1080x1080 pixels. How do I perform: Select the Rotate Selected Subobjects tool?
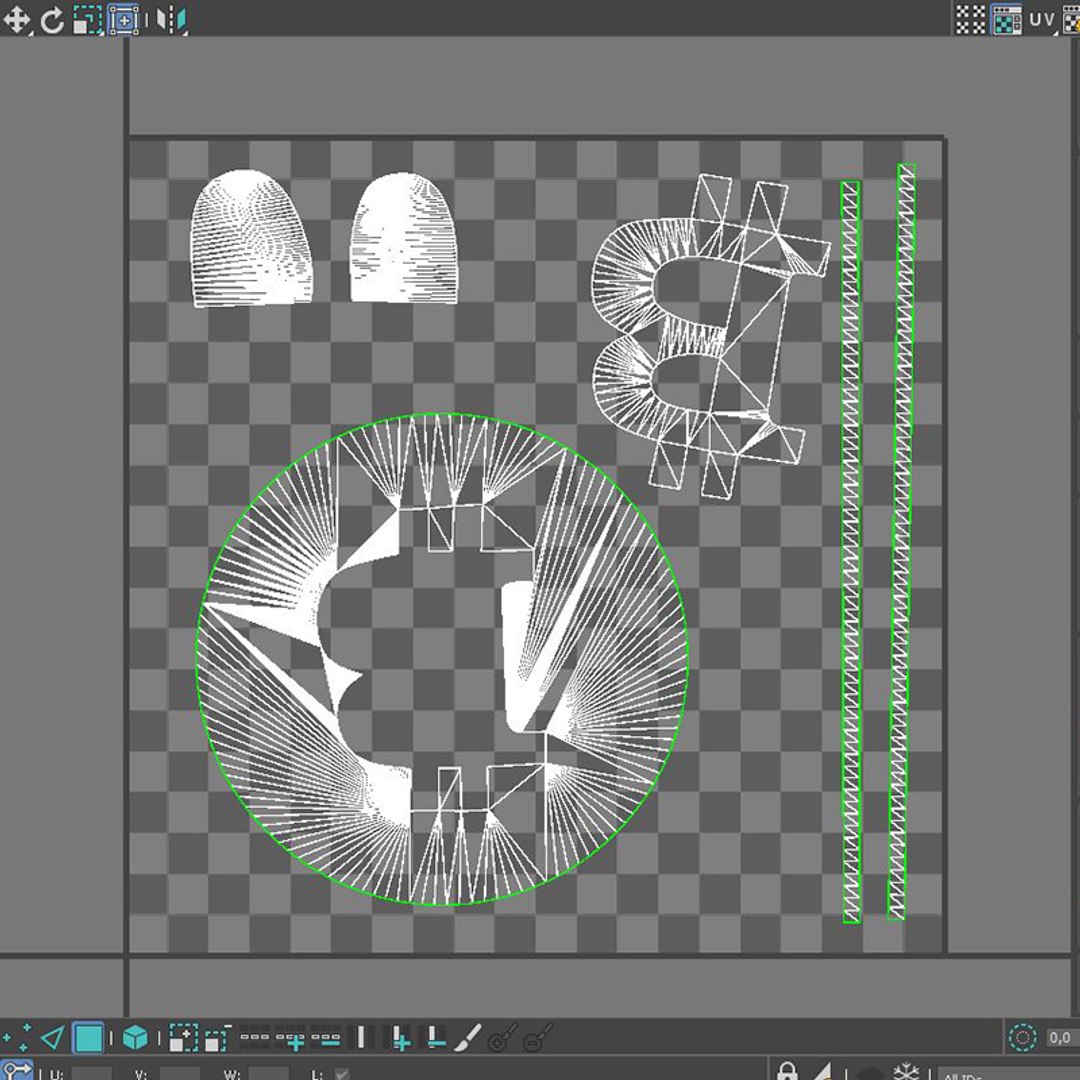point(52,20)
